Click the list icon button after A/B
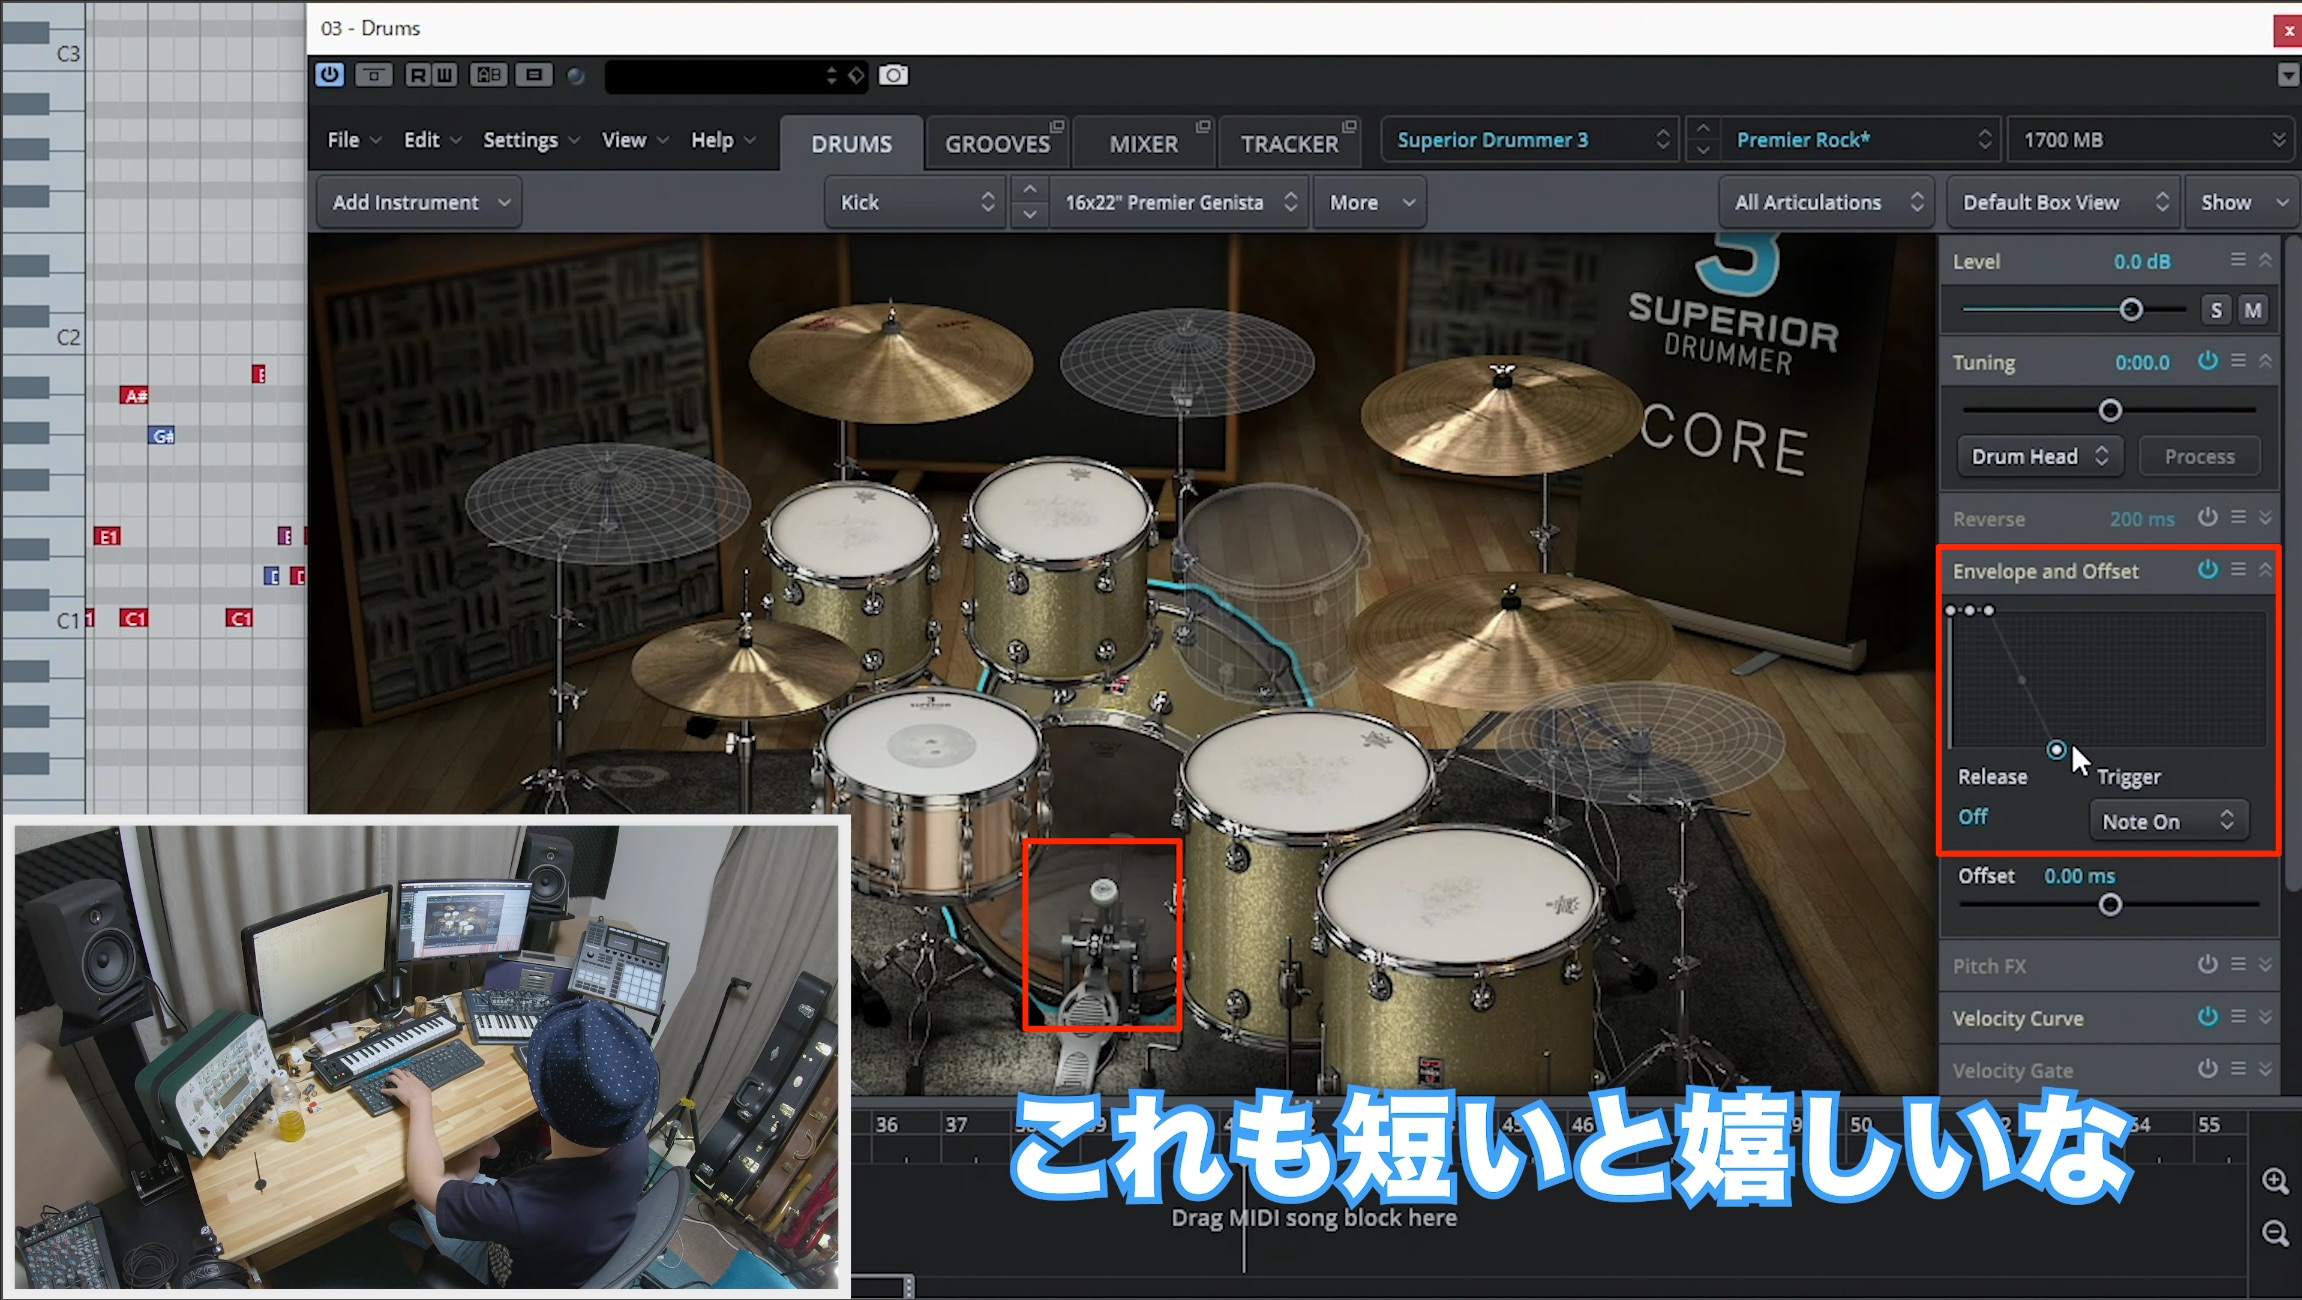 click(534, 75)
